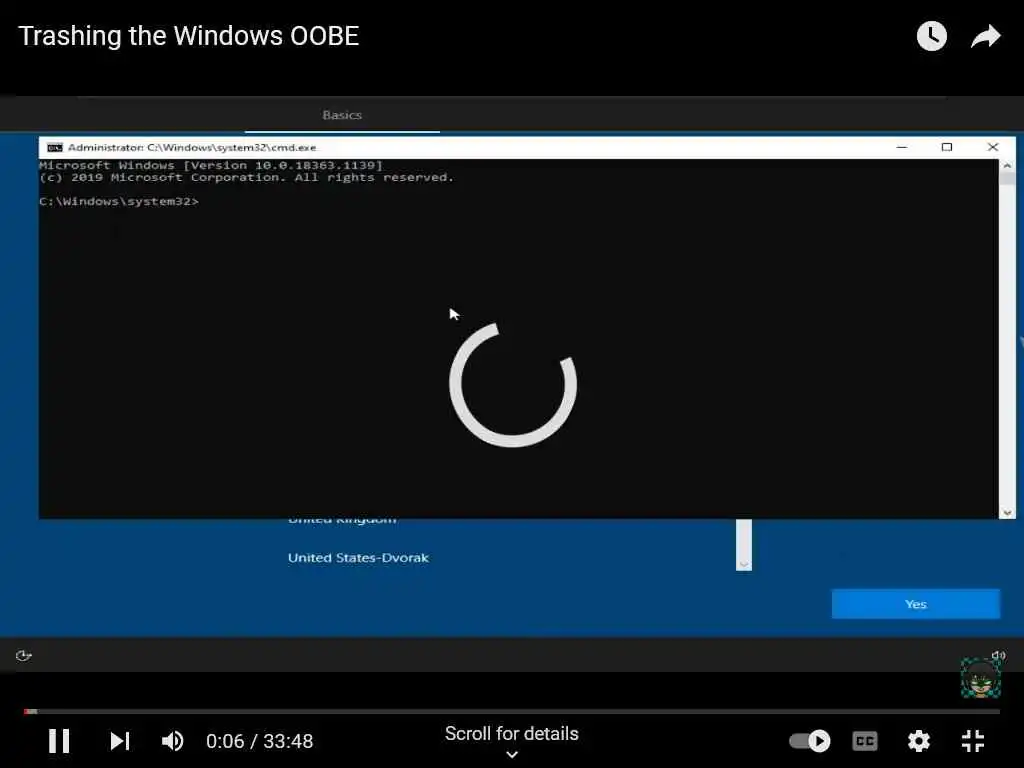Share this video
The image size is (1024, 768).
click(985, 36)
